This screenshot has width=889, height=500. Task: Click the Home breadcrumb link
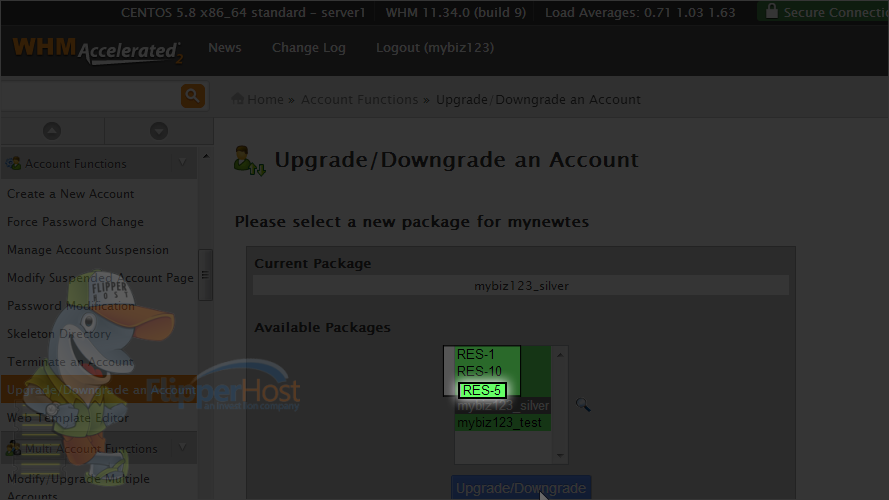point(265,99)
